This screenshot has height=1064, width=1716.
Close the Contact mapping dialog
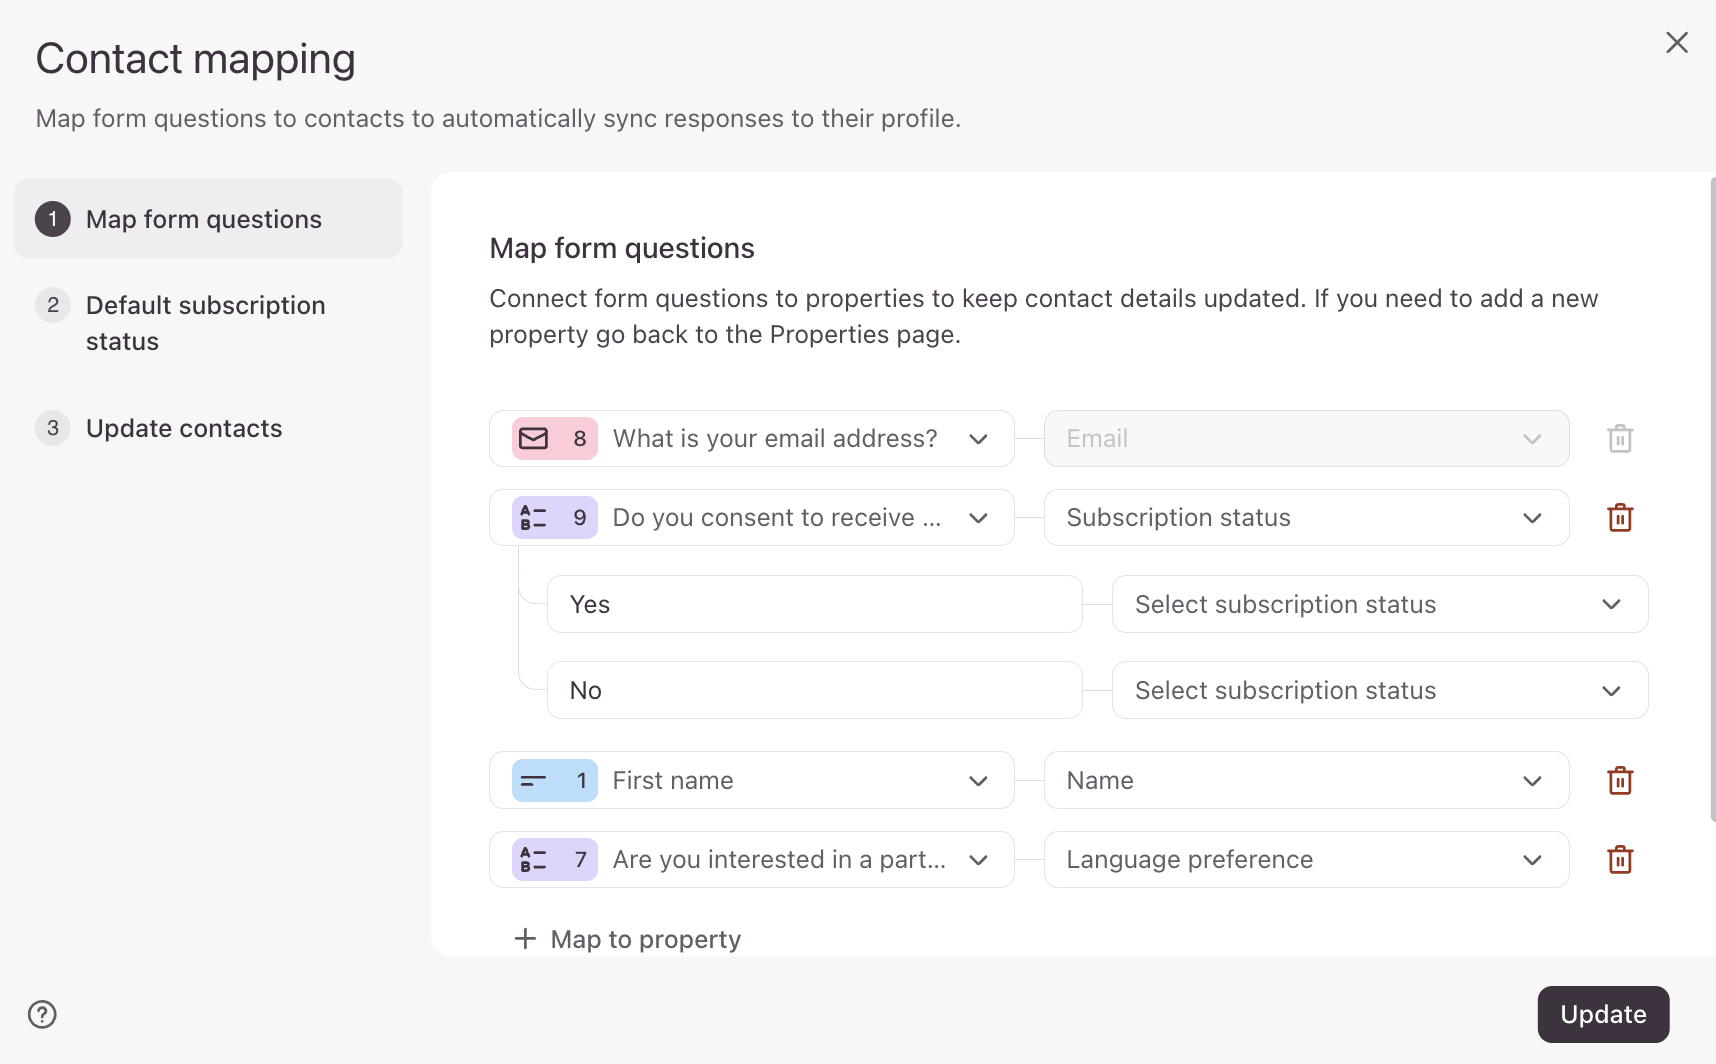coord(1677,42)
